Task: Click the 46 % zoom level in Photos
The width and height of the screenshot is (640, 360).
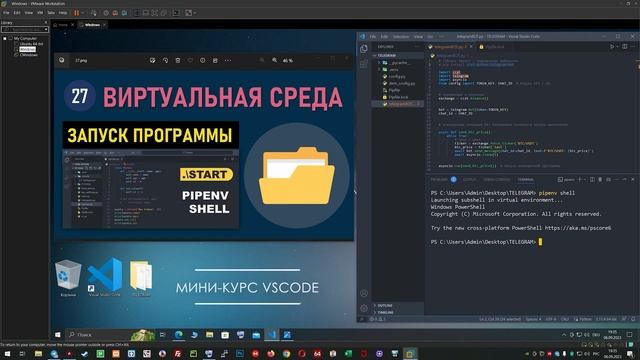Action: pyautogui.click(x=288, y=60)
